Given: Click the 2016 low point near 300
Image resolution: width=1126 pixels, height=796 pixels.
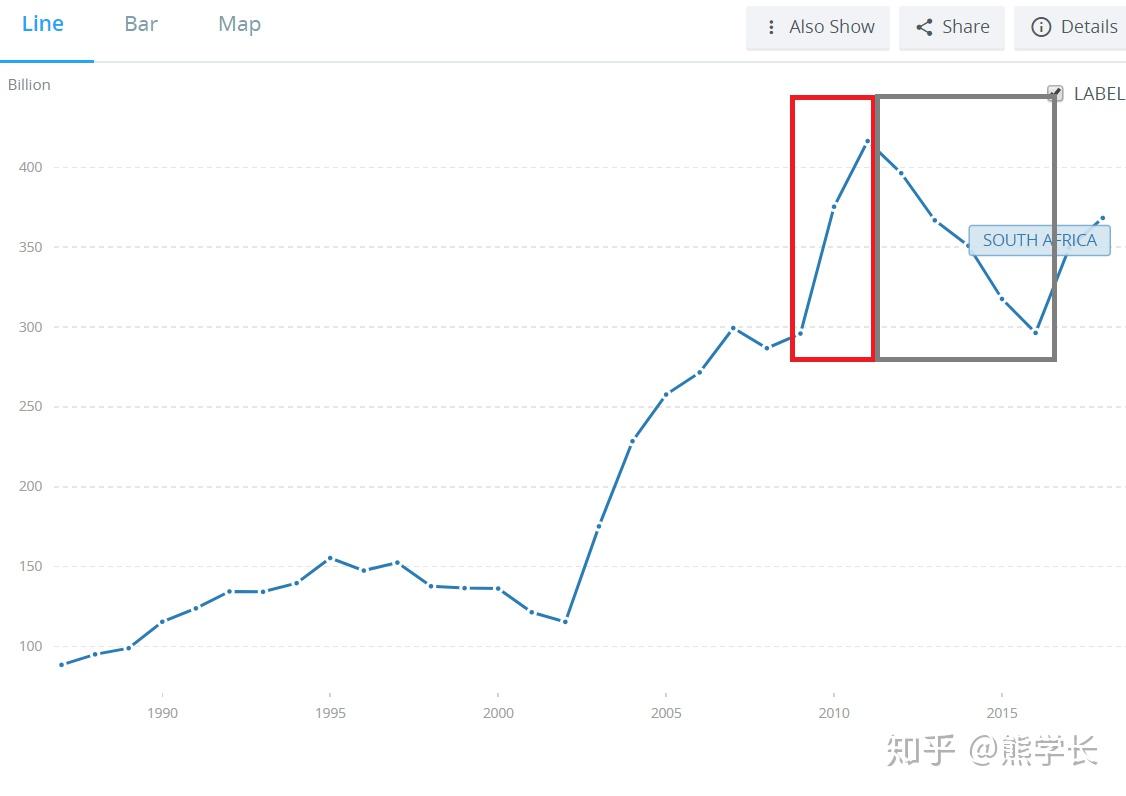Looking at the screenshot, I should click(x=1036, y=333).
